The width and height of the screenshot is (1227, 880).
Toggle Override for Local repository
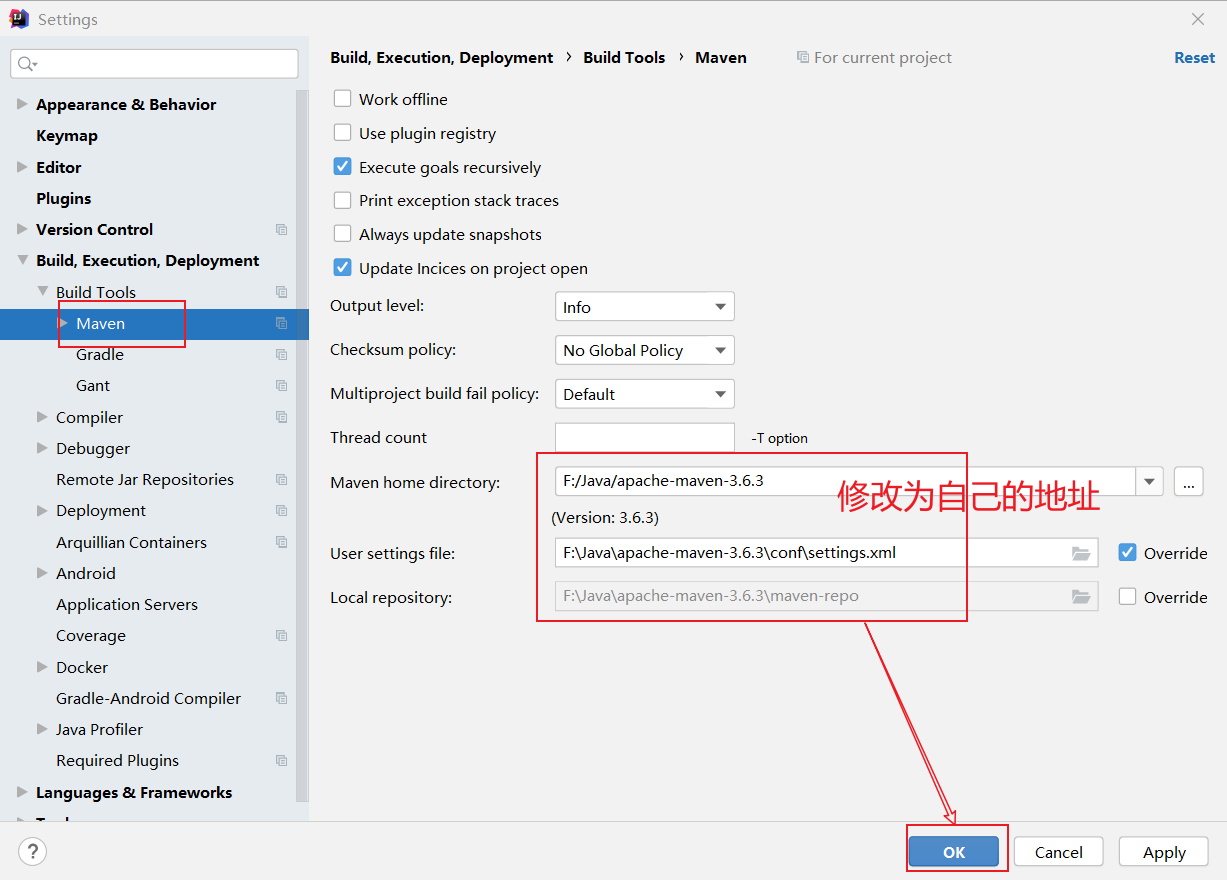point(1128,597)
